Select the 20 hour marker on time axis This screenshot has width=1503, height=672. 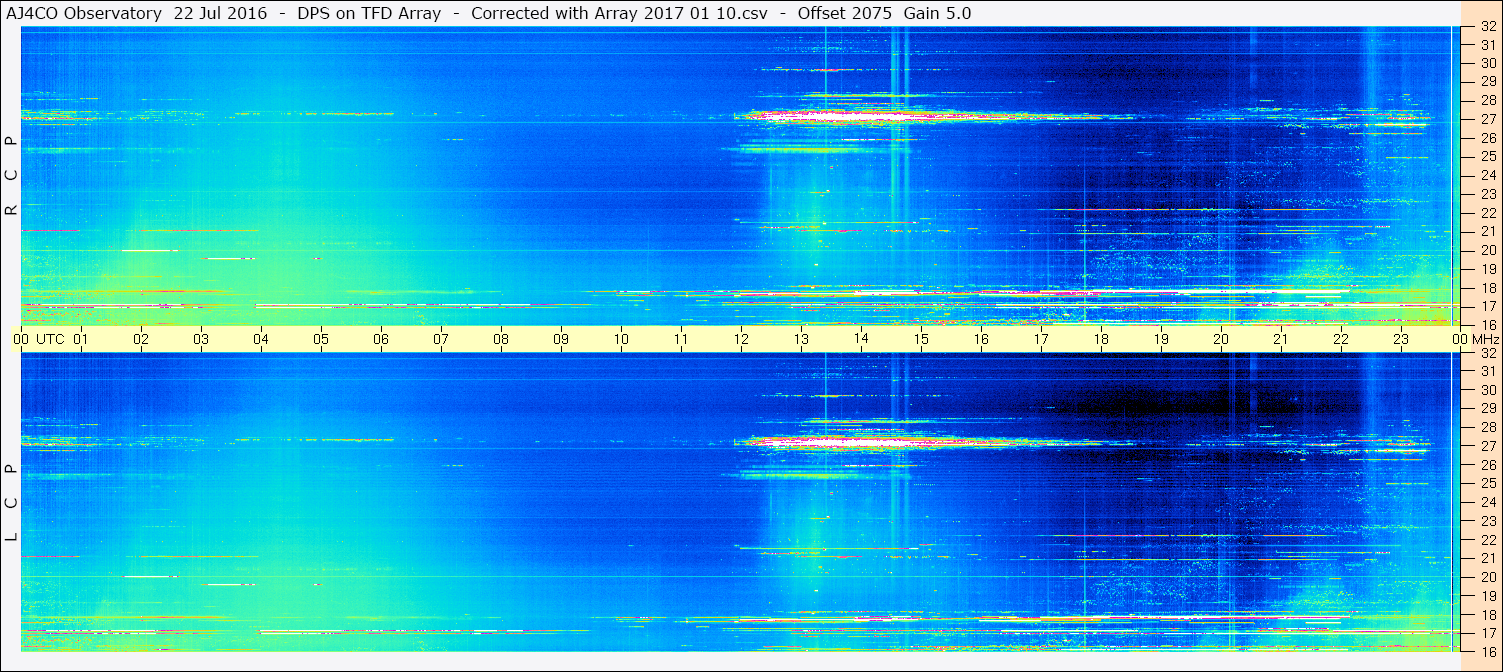point(1221,339)
